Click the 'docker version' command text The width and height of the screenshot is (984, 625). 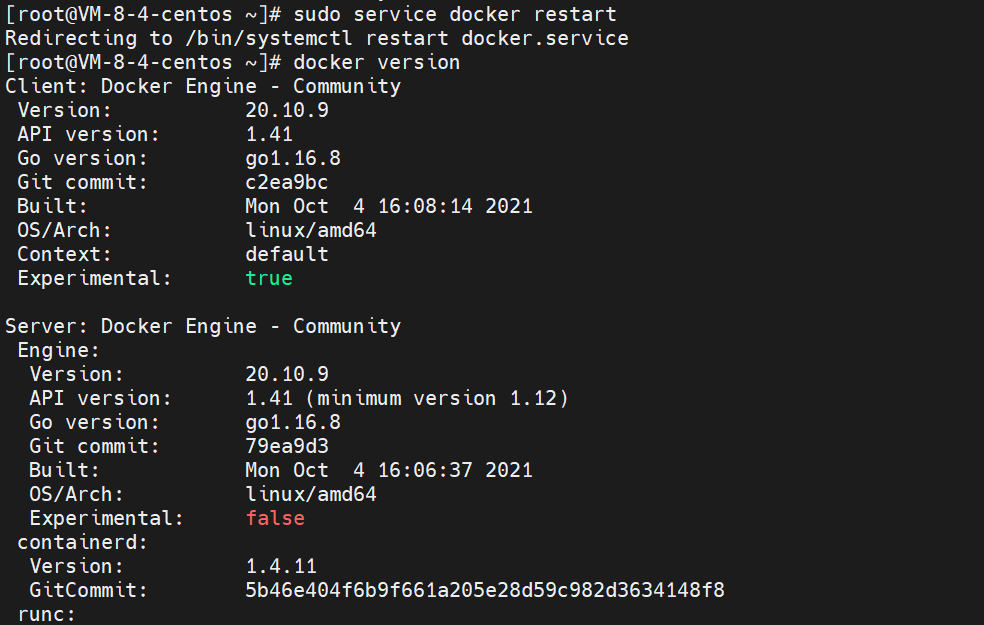coord(377,62)
